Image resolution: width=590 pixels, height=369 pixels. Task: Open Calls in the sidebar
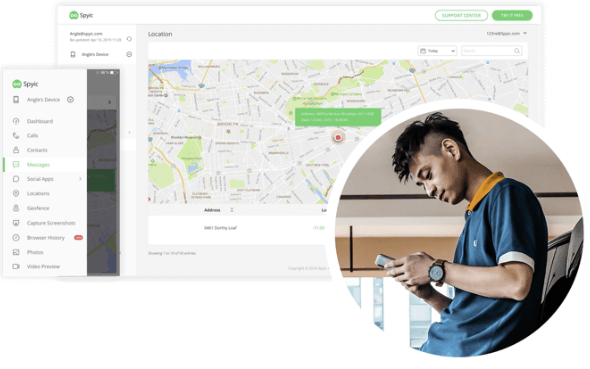32,135
